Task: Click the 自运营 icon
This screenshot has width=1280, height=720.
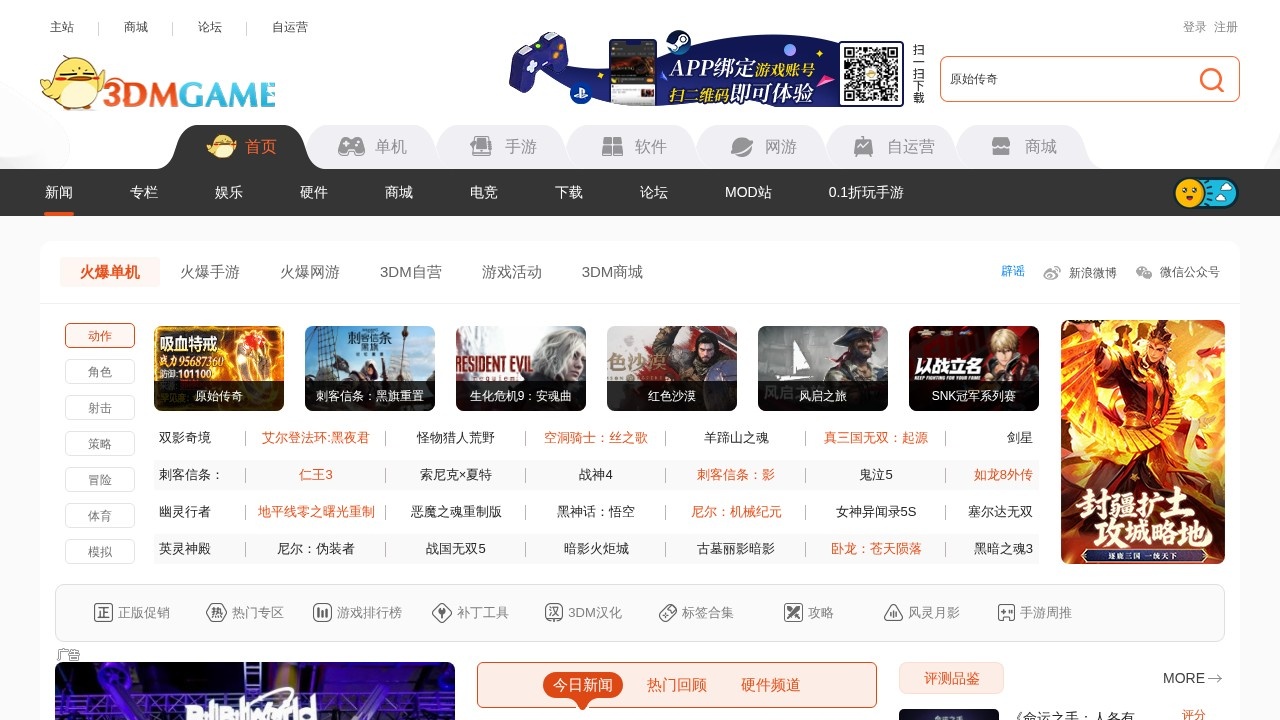Action: (863, 147)
